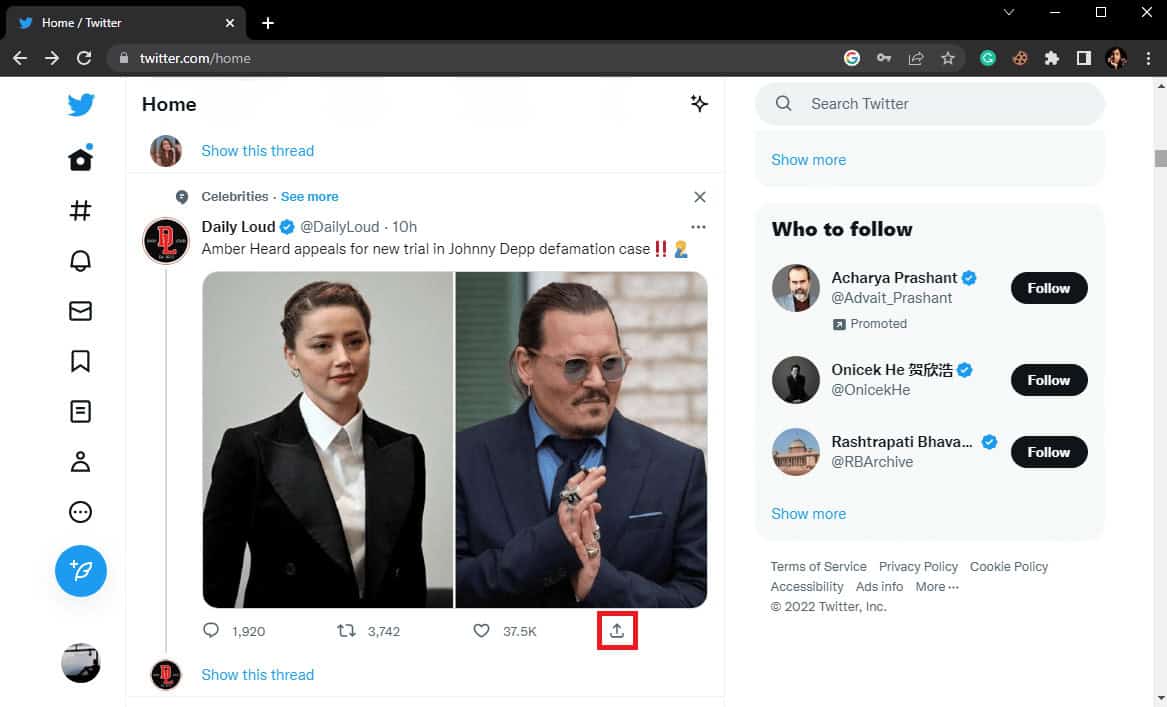Open Lists icon in sidebar
Screen dimensions: 1167x707
(80, 412)
